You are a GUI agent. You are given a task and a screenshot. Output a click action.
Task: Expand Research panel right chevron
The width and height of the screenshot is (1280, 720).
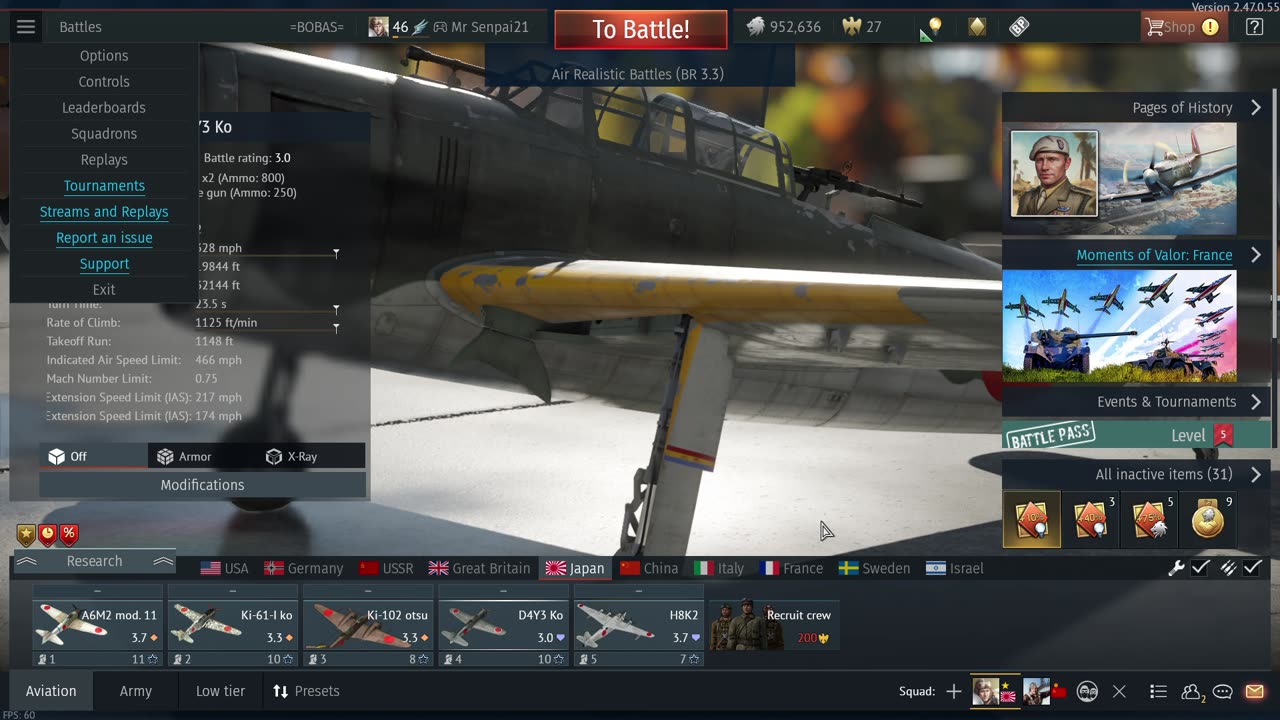tap(163, 561)
